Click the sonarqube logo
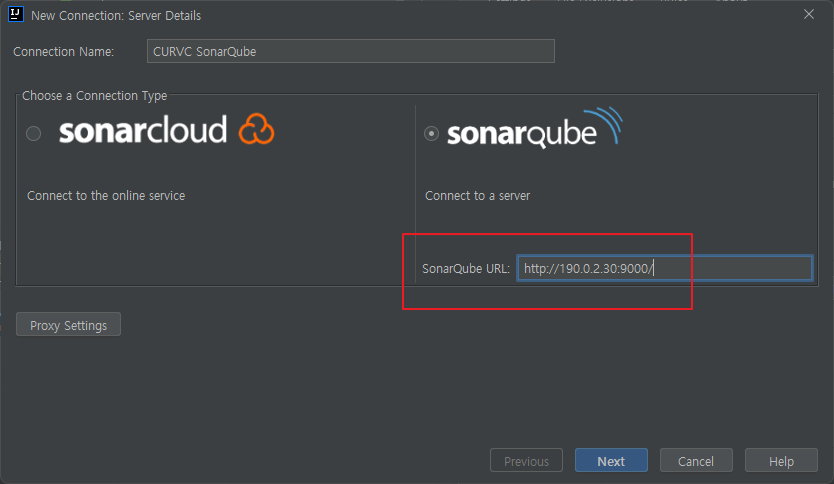 pos(535,128)
